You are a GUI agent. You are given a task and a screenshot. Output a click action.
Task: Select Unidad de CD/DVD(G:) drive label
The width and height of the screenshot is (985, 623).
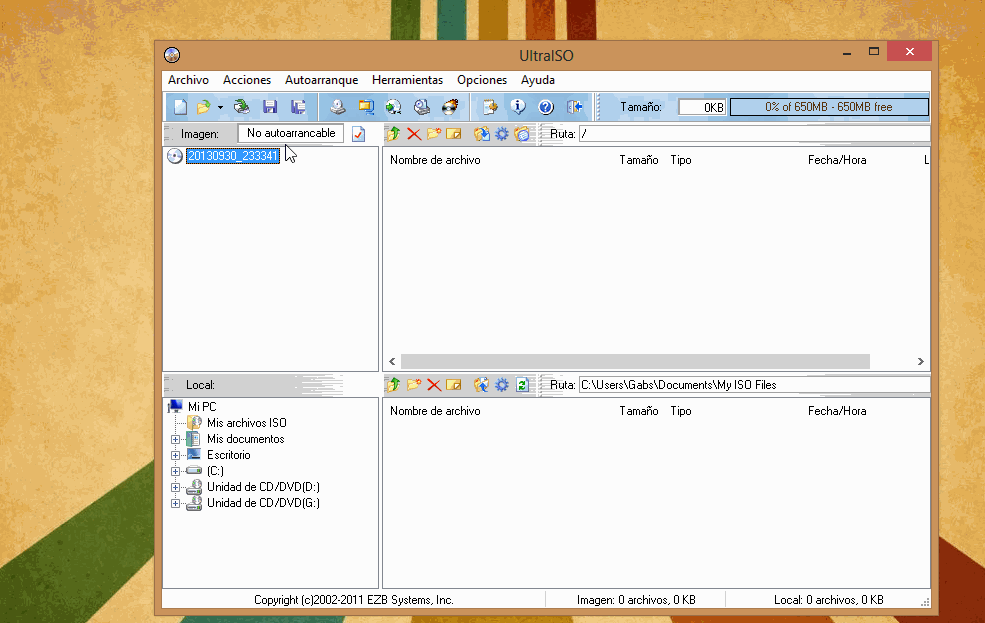point(263,503)
